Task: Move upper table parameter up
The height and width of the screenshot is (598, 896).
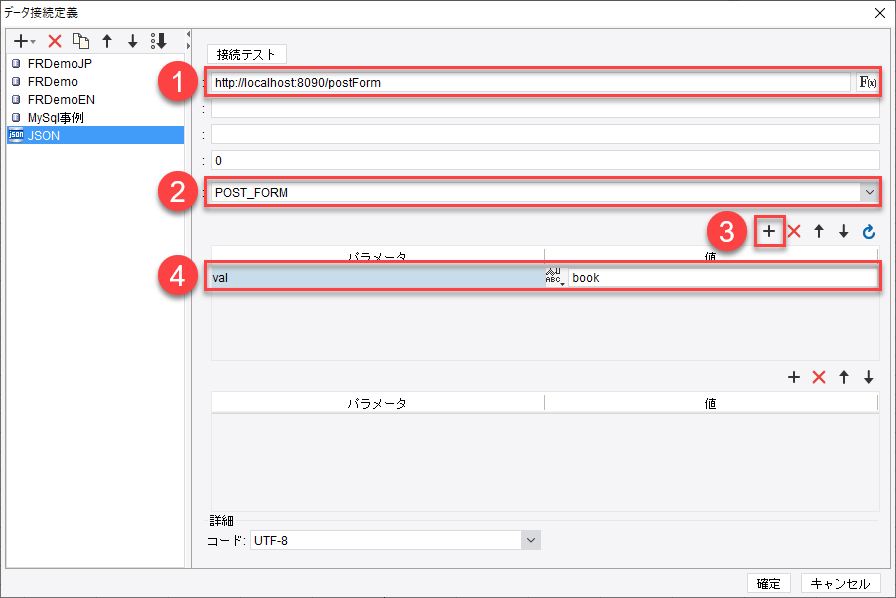Action: pyautogui.click(x=819, y=232)
